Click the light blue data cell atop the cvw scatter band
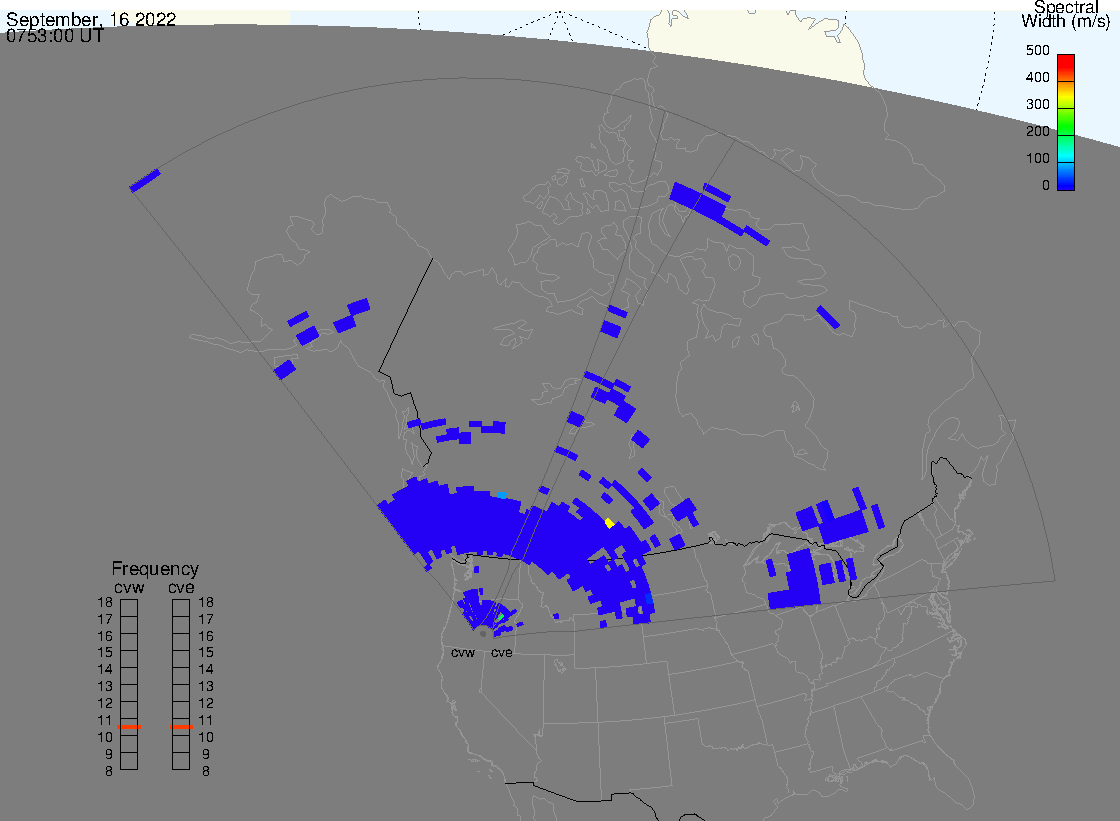Image resolution: width=1120 pixels, height=821 pixels. coord(501,495)
